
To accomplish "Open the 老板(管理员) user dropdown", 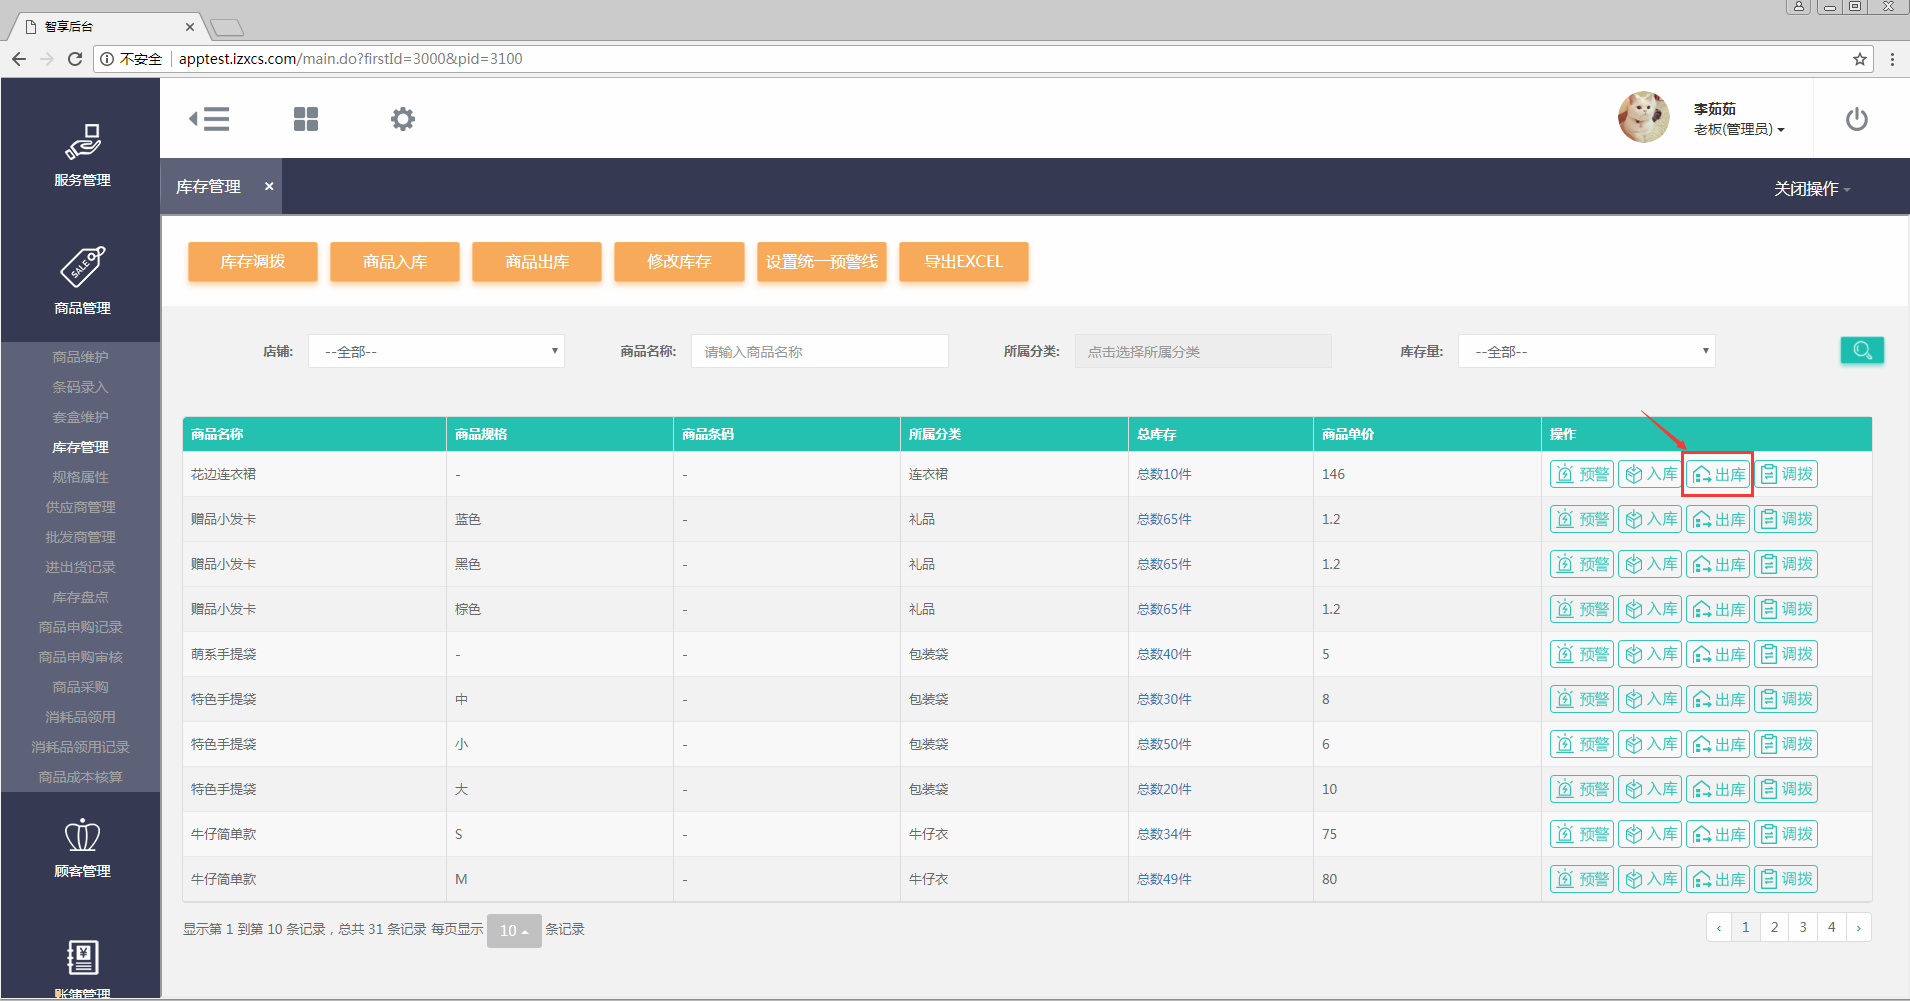I will (x=1739, y=129).
